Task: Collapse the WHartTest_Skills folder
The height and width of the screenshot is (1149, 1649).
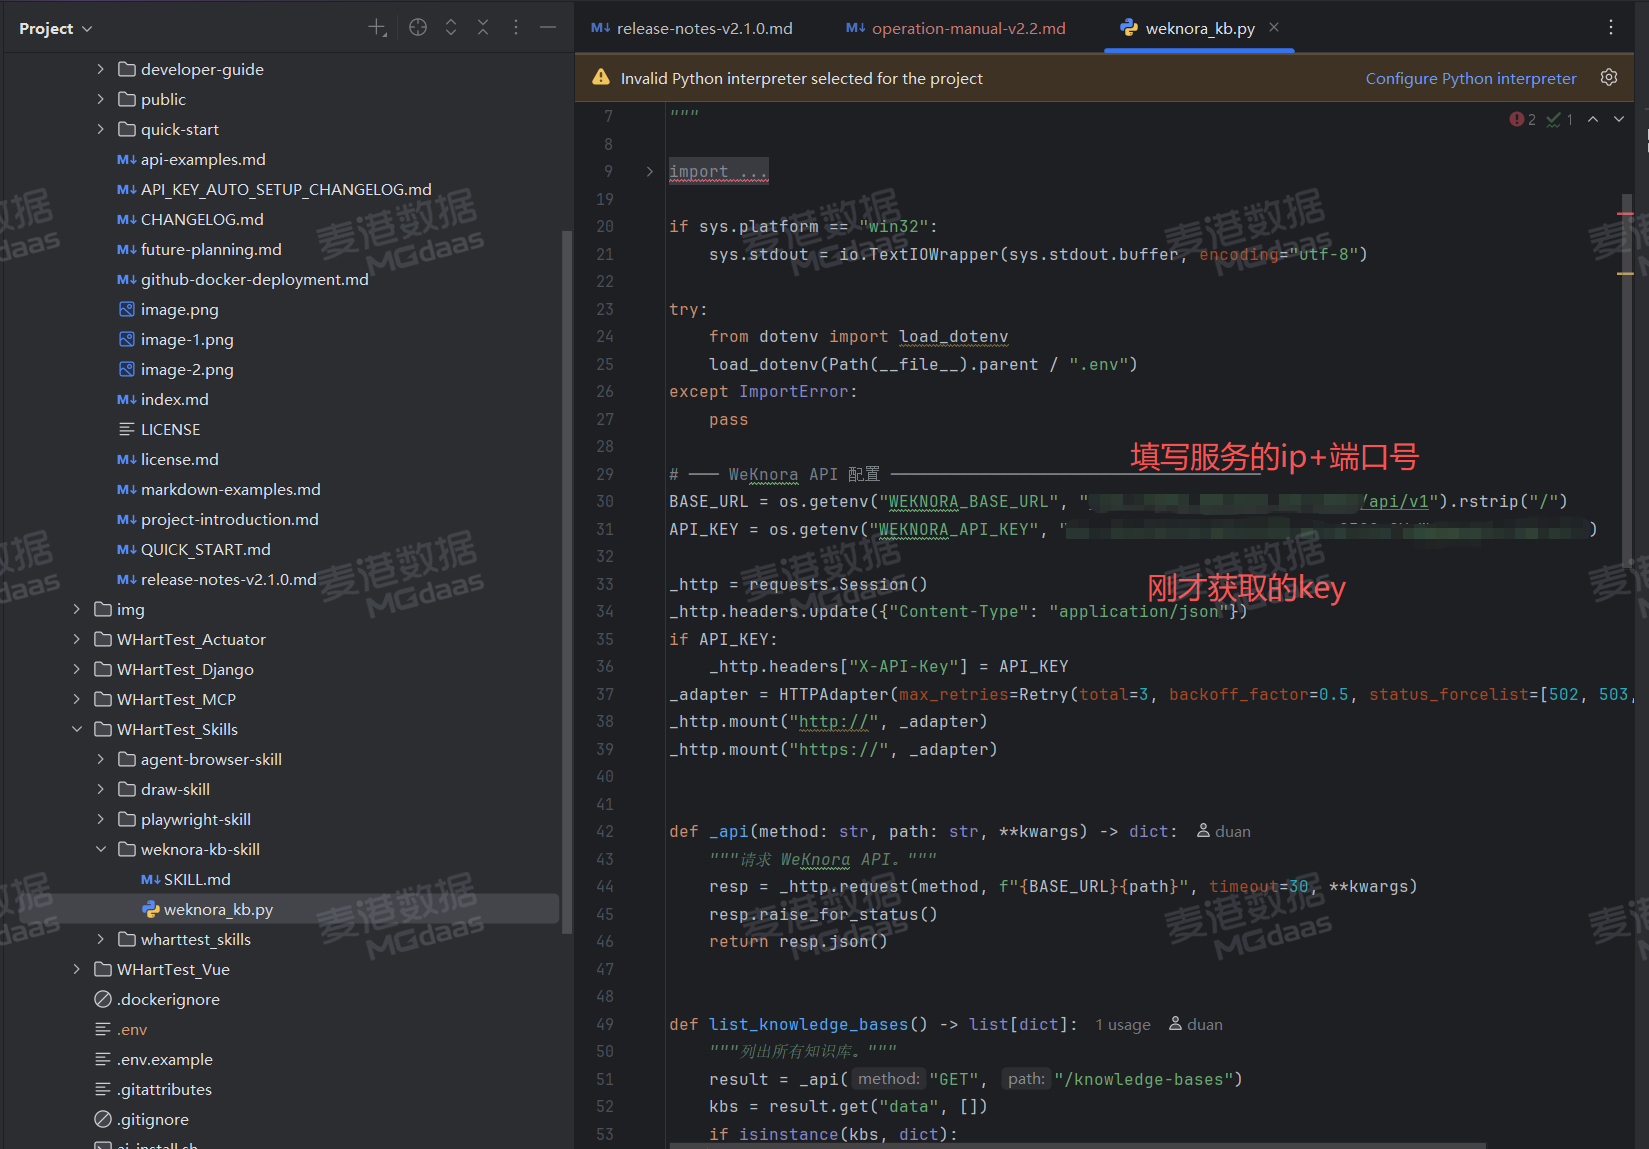Action: (77, 729)
